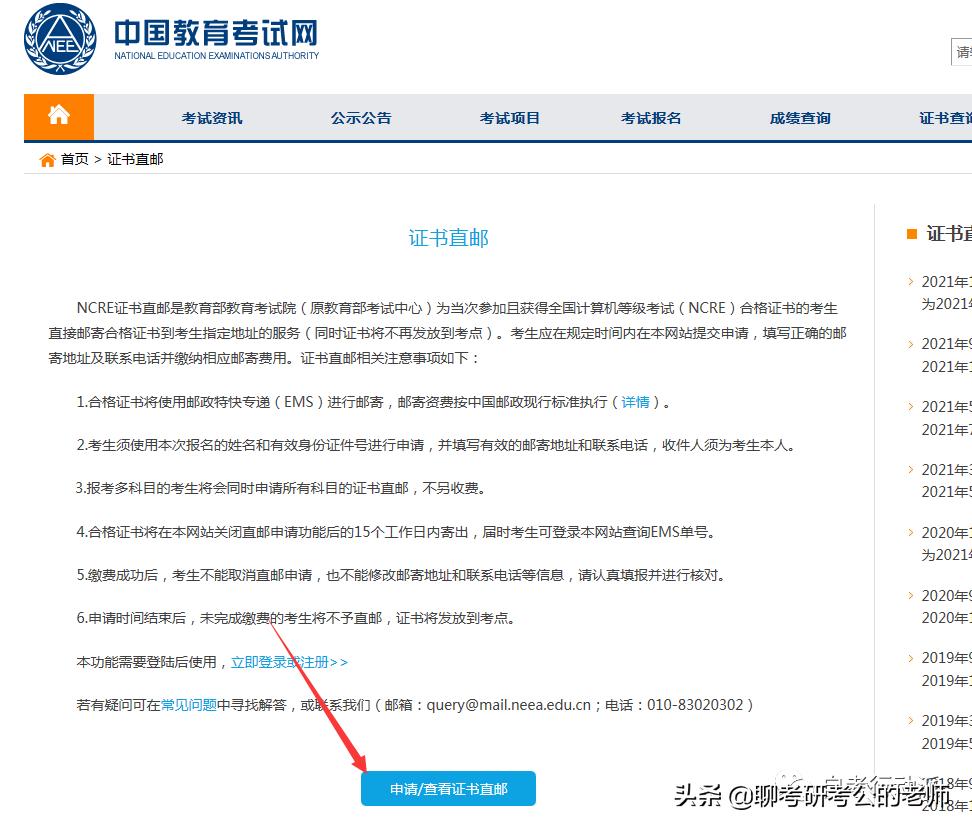The height and width of the screenshot is (830, 972).
Task: Select 考试项目 from the navigation bar
Action: 509,117
